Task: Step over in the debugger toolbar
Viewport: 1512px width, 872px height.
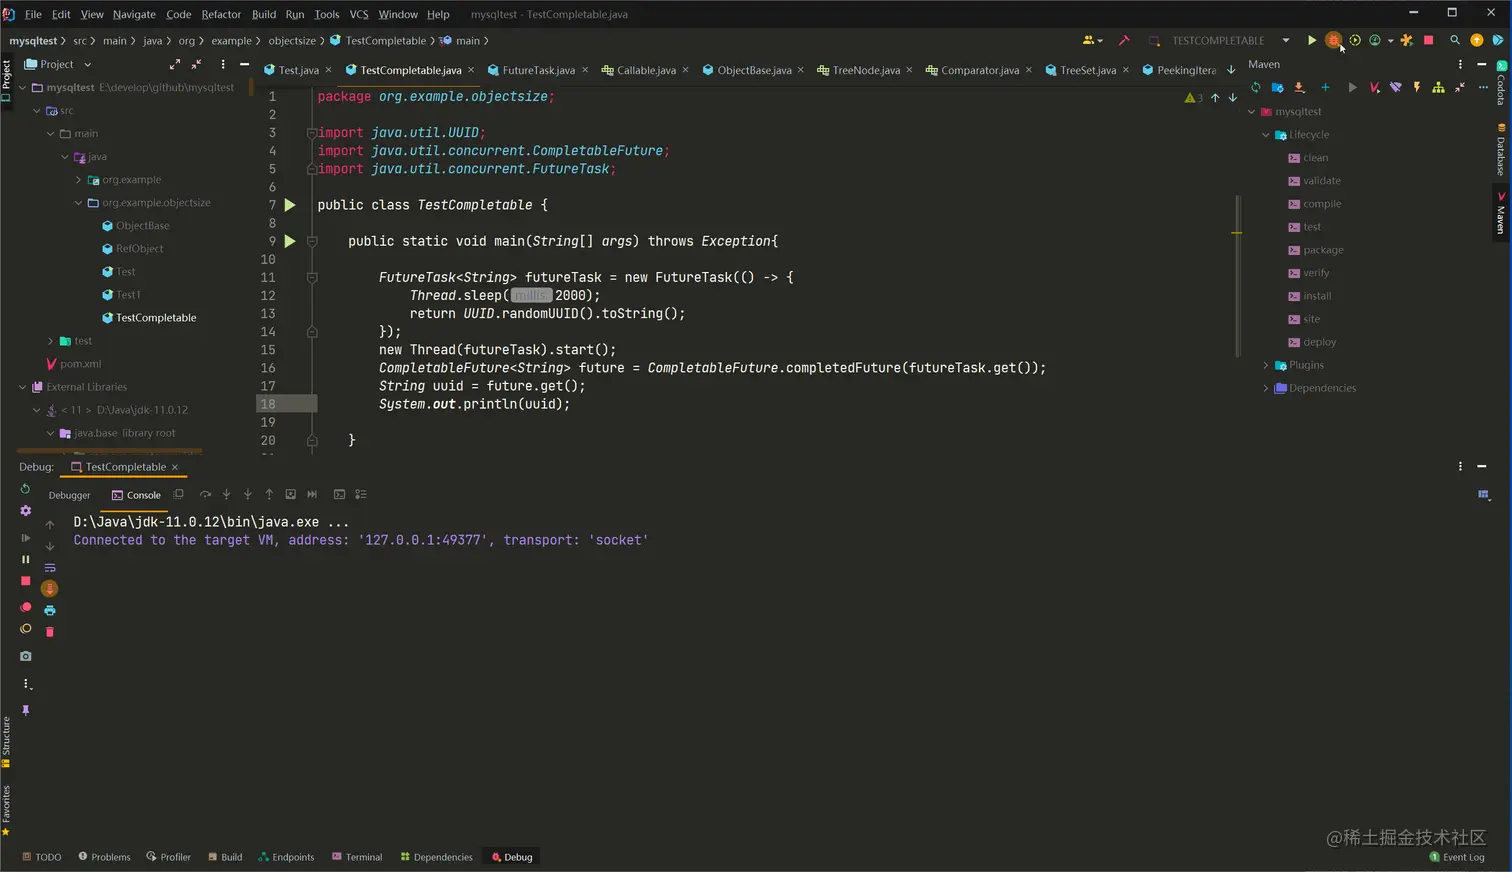Action: point(205,494)
